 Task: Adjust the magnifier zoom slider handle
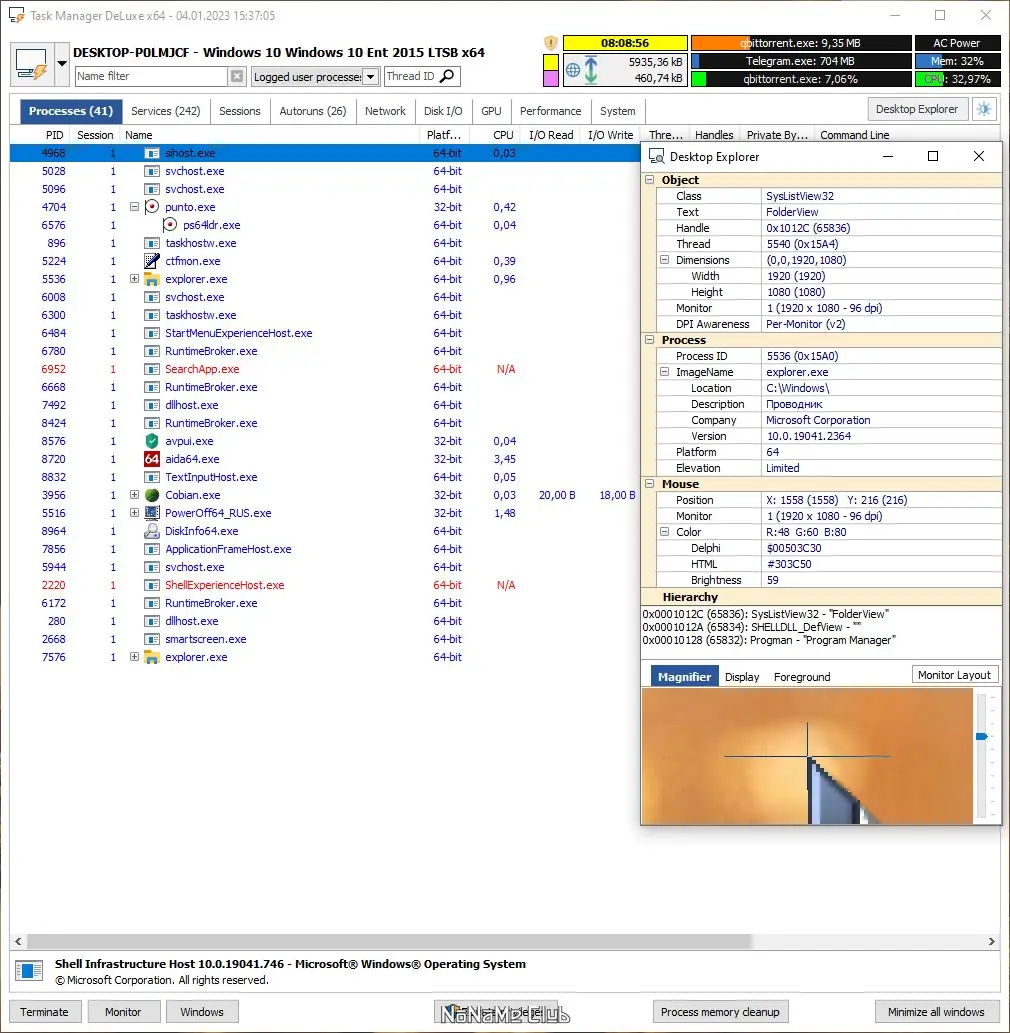pos(982,736)
